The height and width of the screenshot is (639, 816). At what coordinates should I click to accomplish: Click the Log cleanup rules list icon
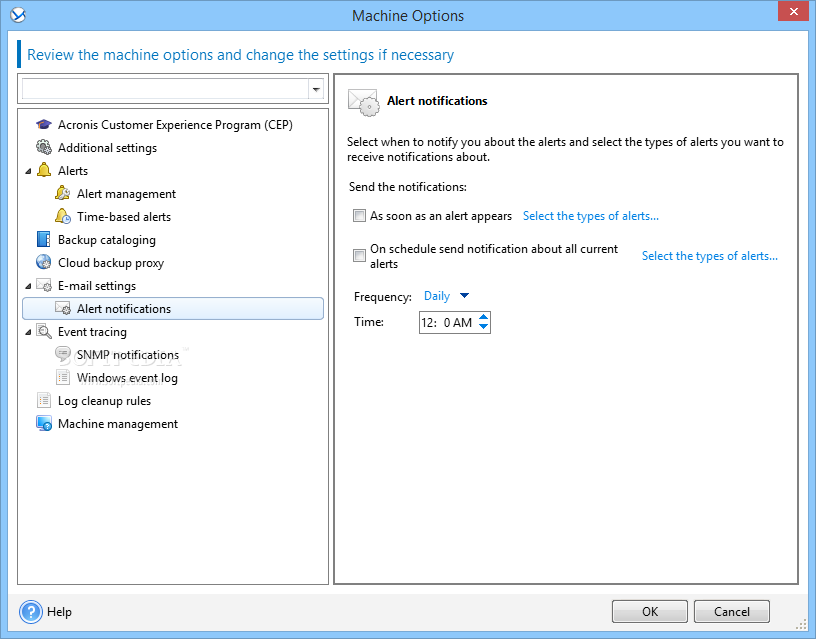tap(44, 400)
